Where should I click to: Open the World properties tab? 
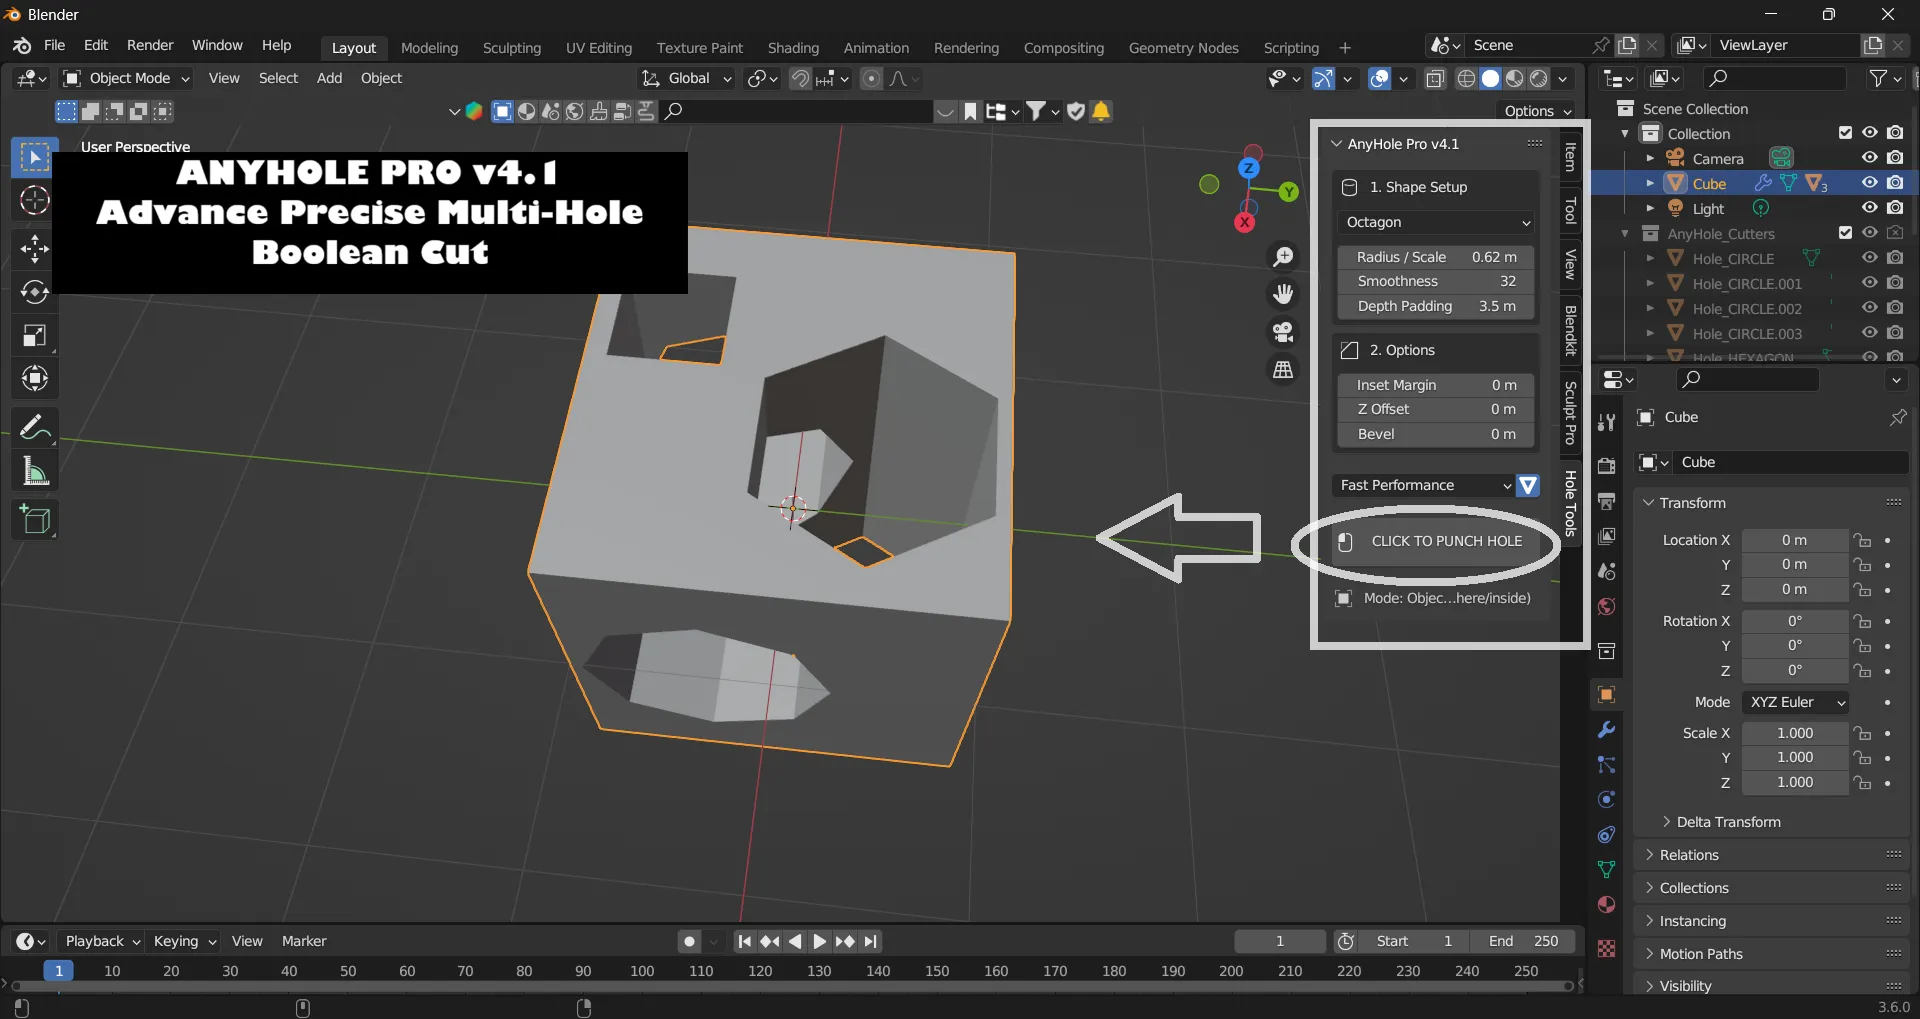(1607, 607)
